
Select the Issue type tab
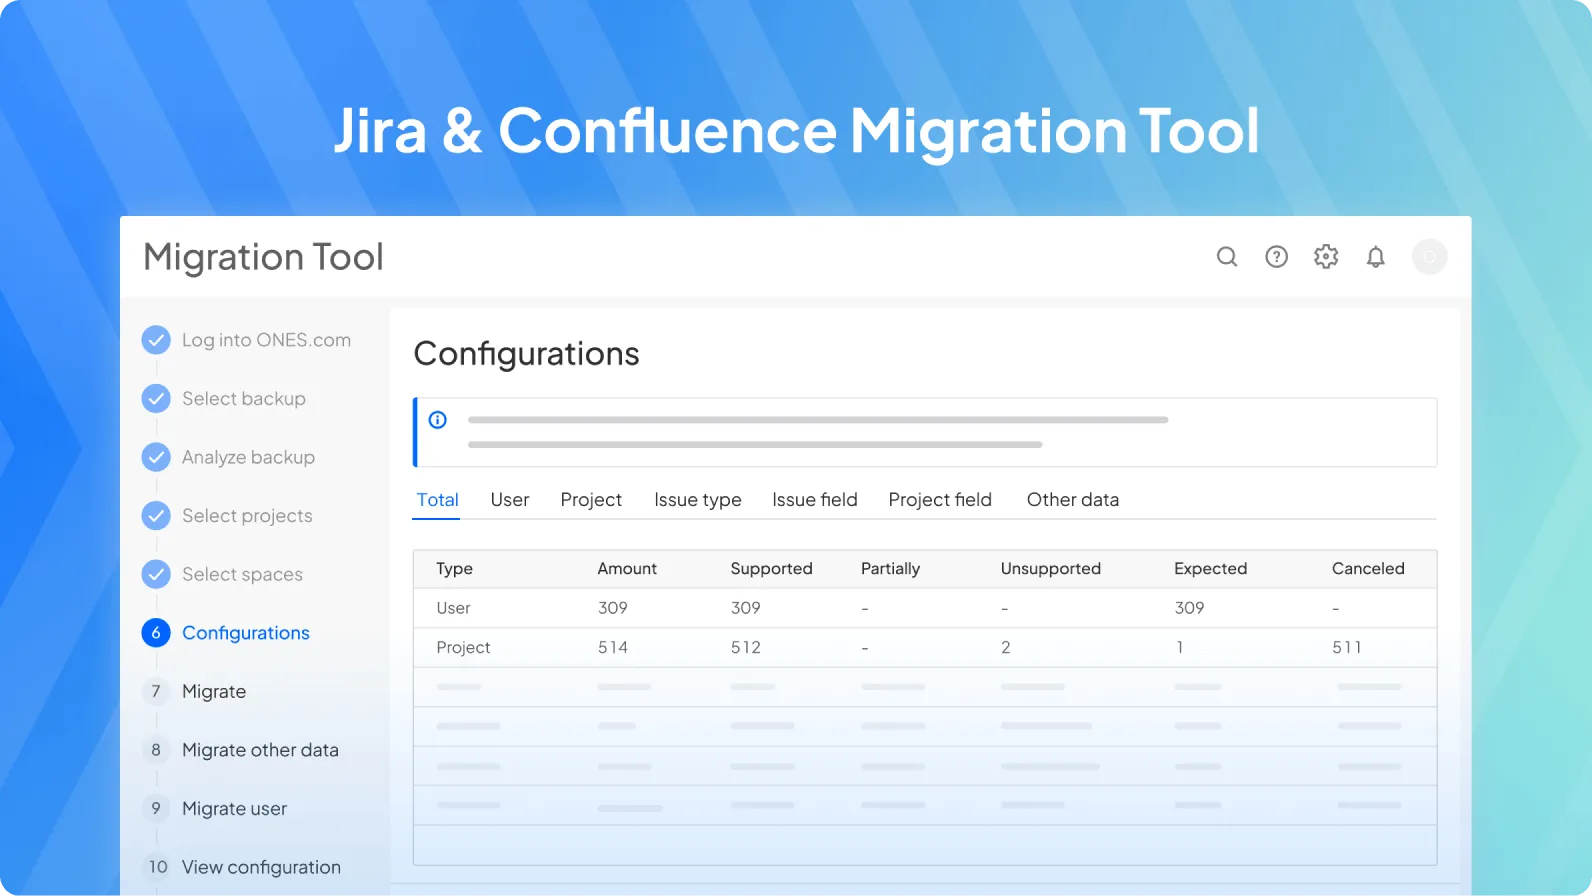point(697,500)
